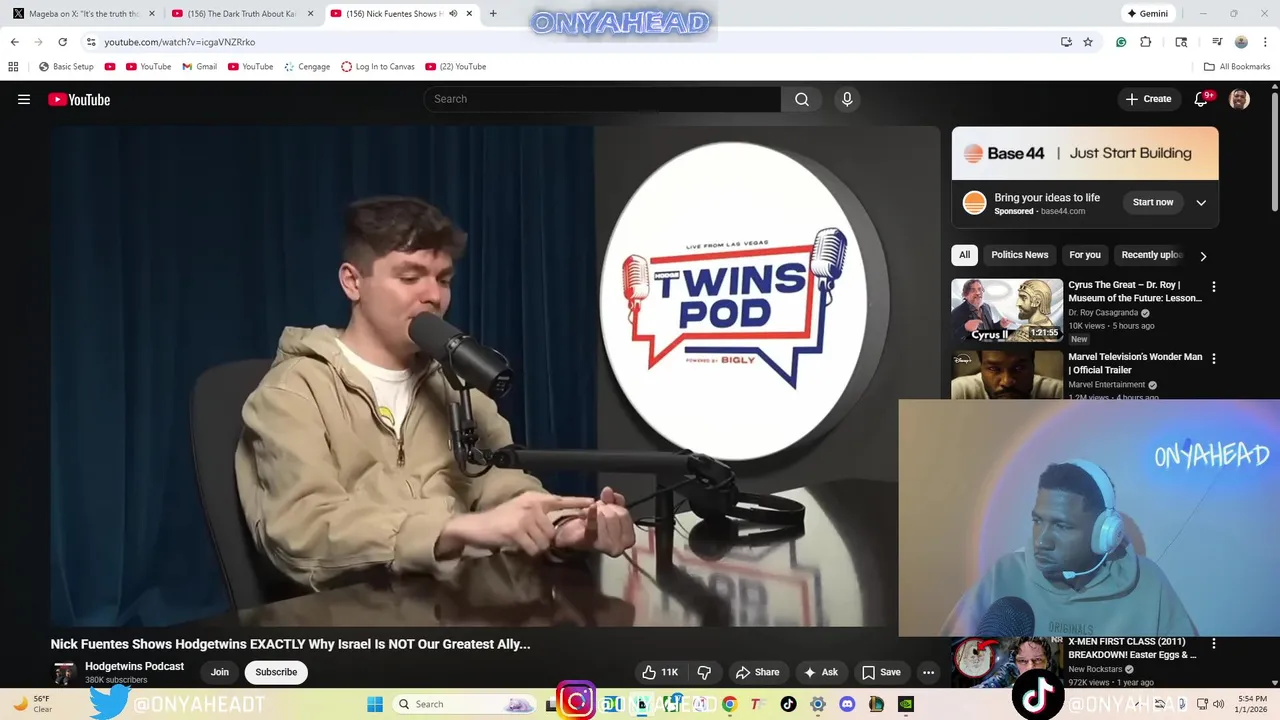Click the YouTube search input field
Screen dimensions: 1280x720
click(x=602, y=99)
